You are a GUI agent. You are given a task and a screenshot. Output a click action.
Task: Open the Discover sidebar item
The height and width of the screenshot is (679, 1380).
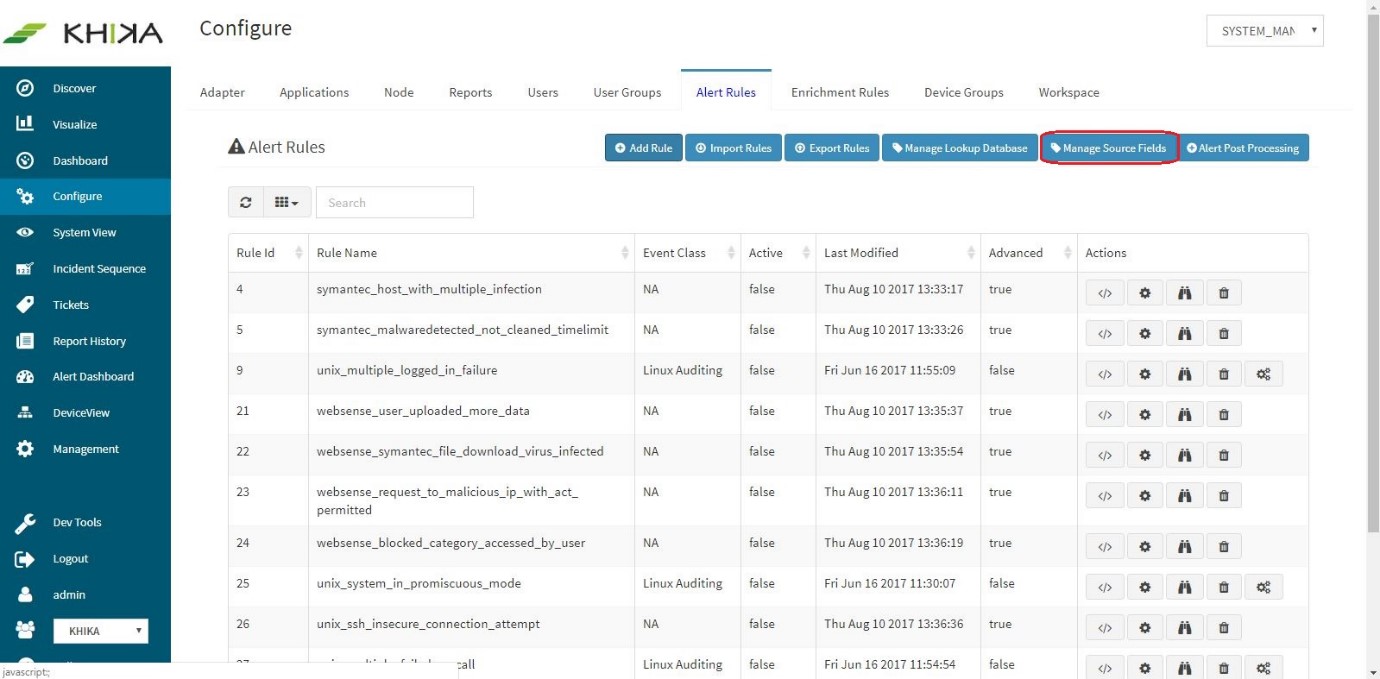pos(74,88)
